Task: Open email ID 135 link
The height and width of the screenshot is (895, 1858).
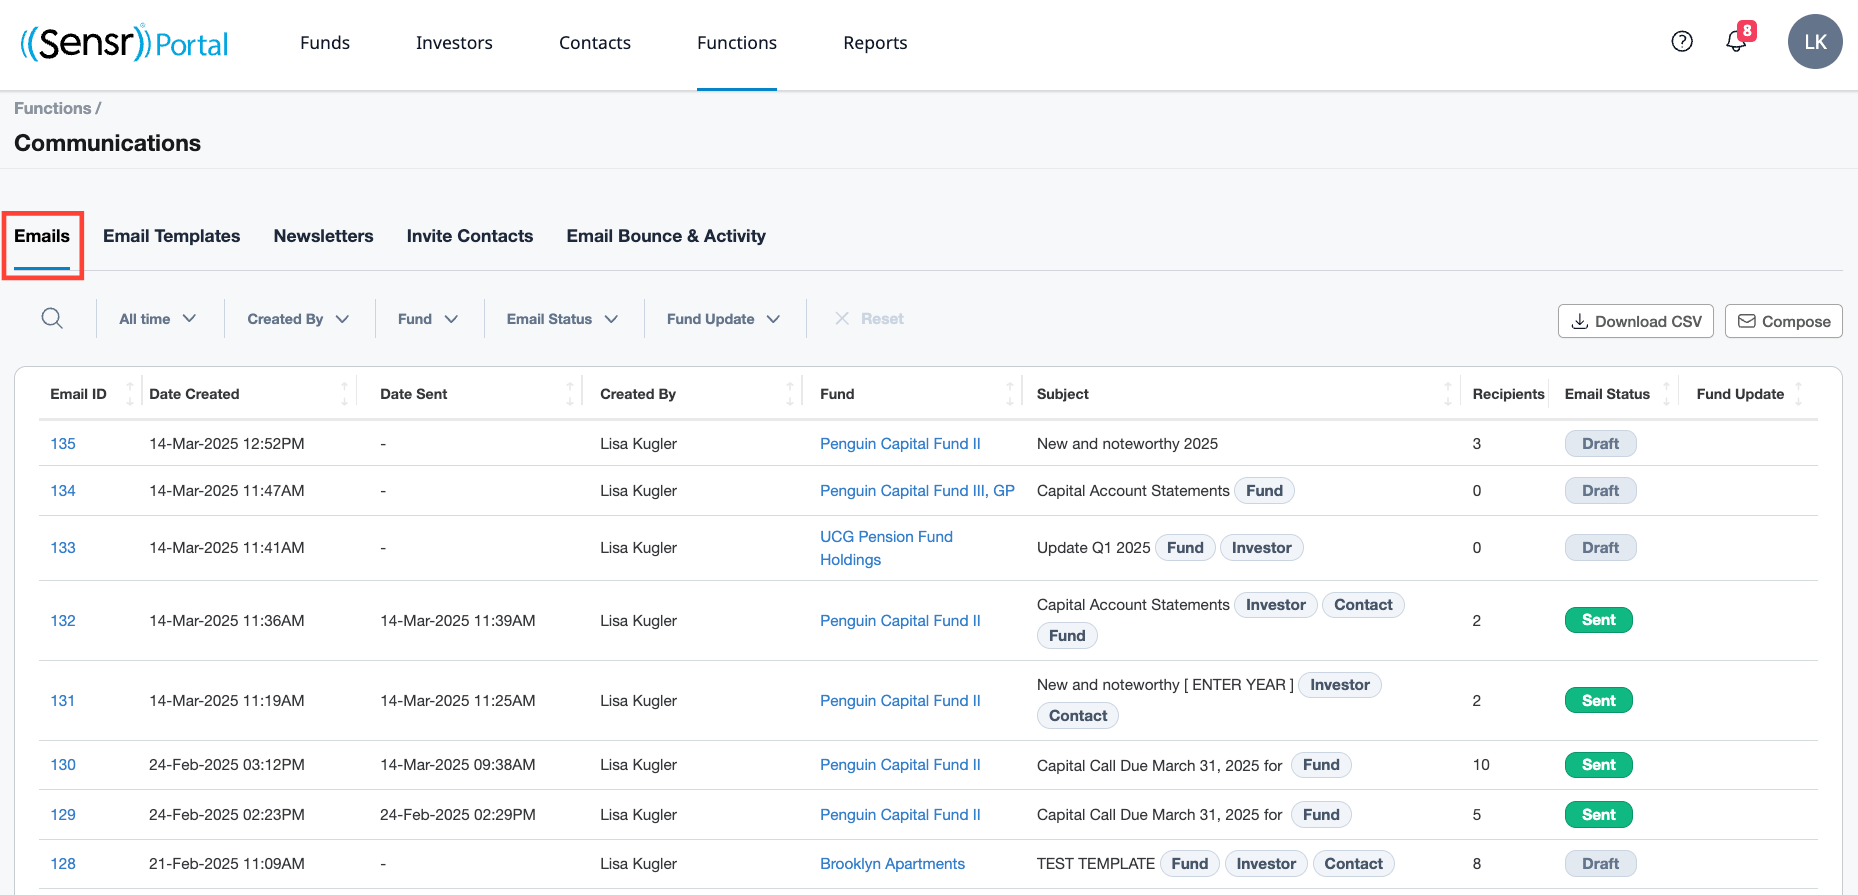Action: coord(63,444)
